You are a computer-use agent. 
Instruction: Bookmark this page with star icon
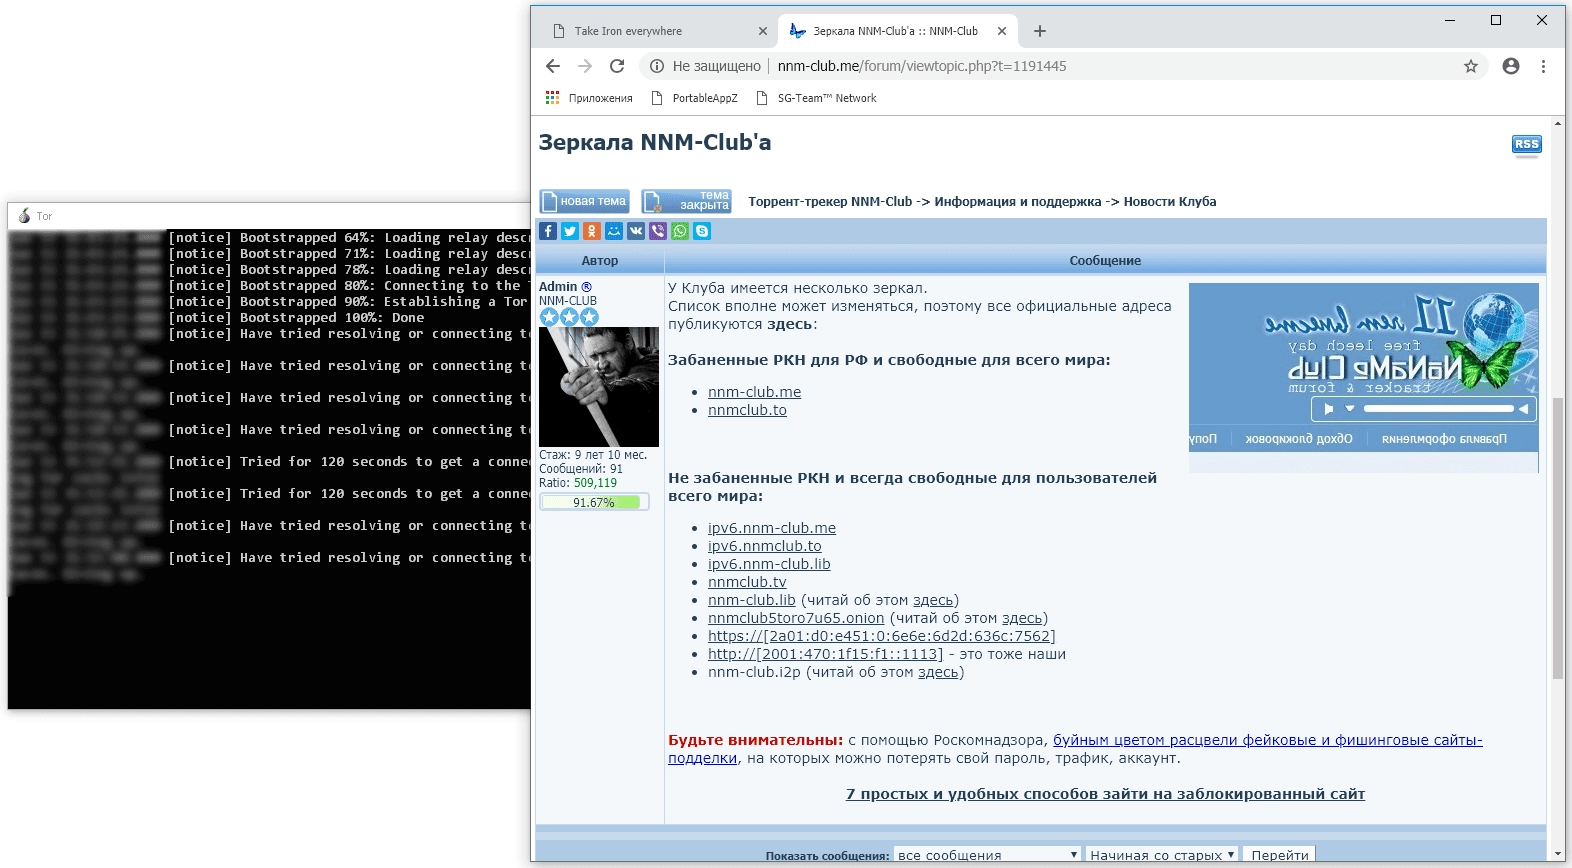pos(1471,66)
